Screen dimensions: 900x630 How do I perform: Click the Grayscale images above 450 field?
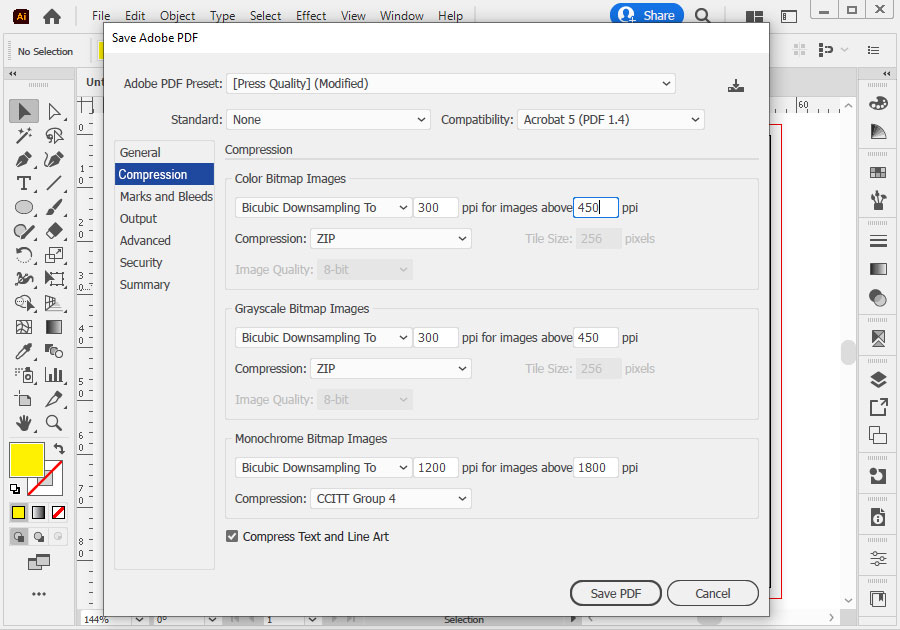click(596, 338)
